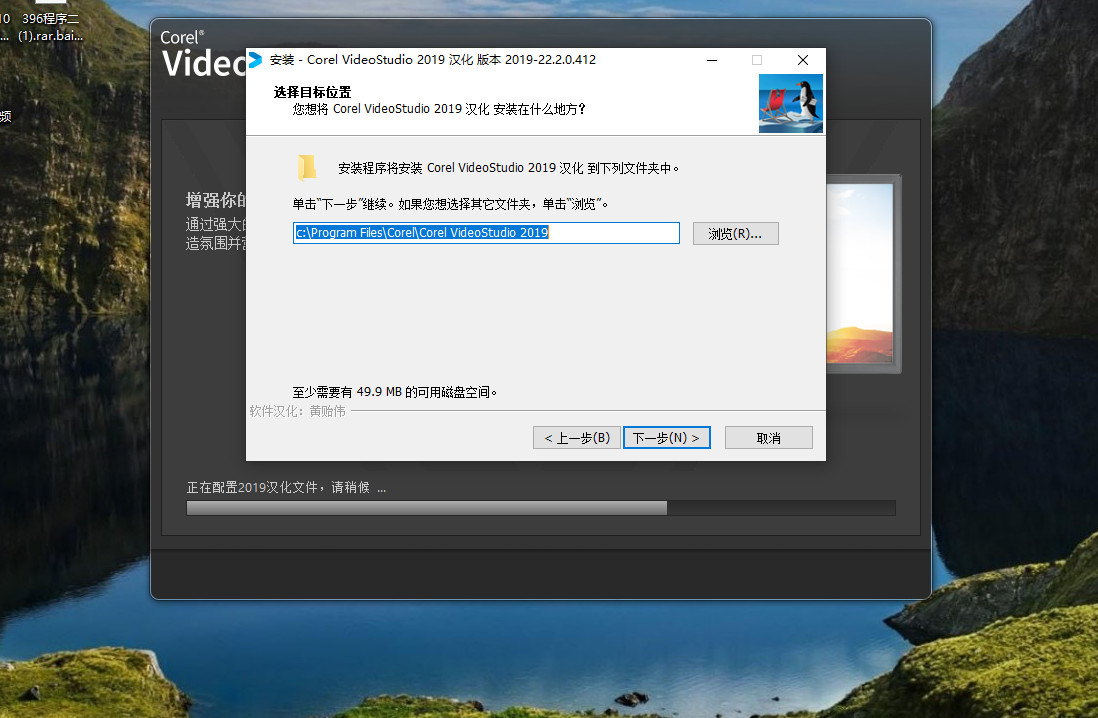The image size is (1098, 718).
Task: Click the desert preview image in Corel window
Action: coord(860,273)
